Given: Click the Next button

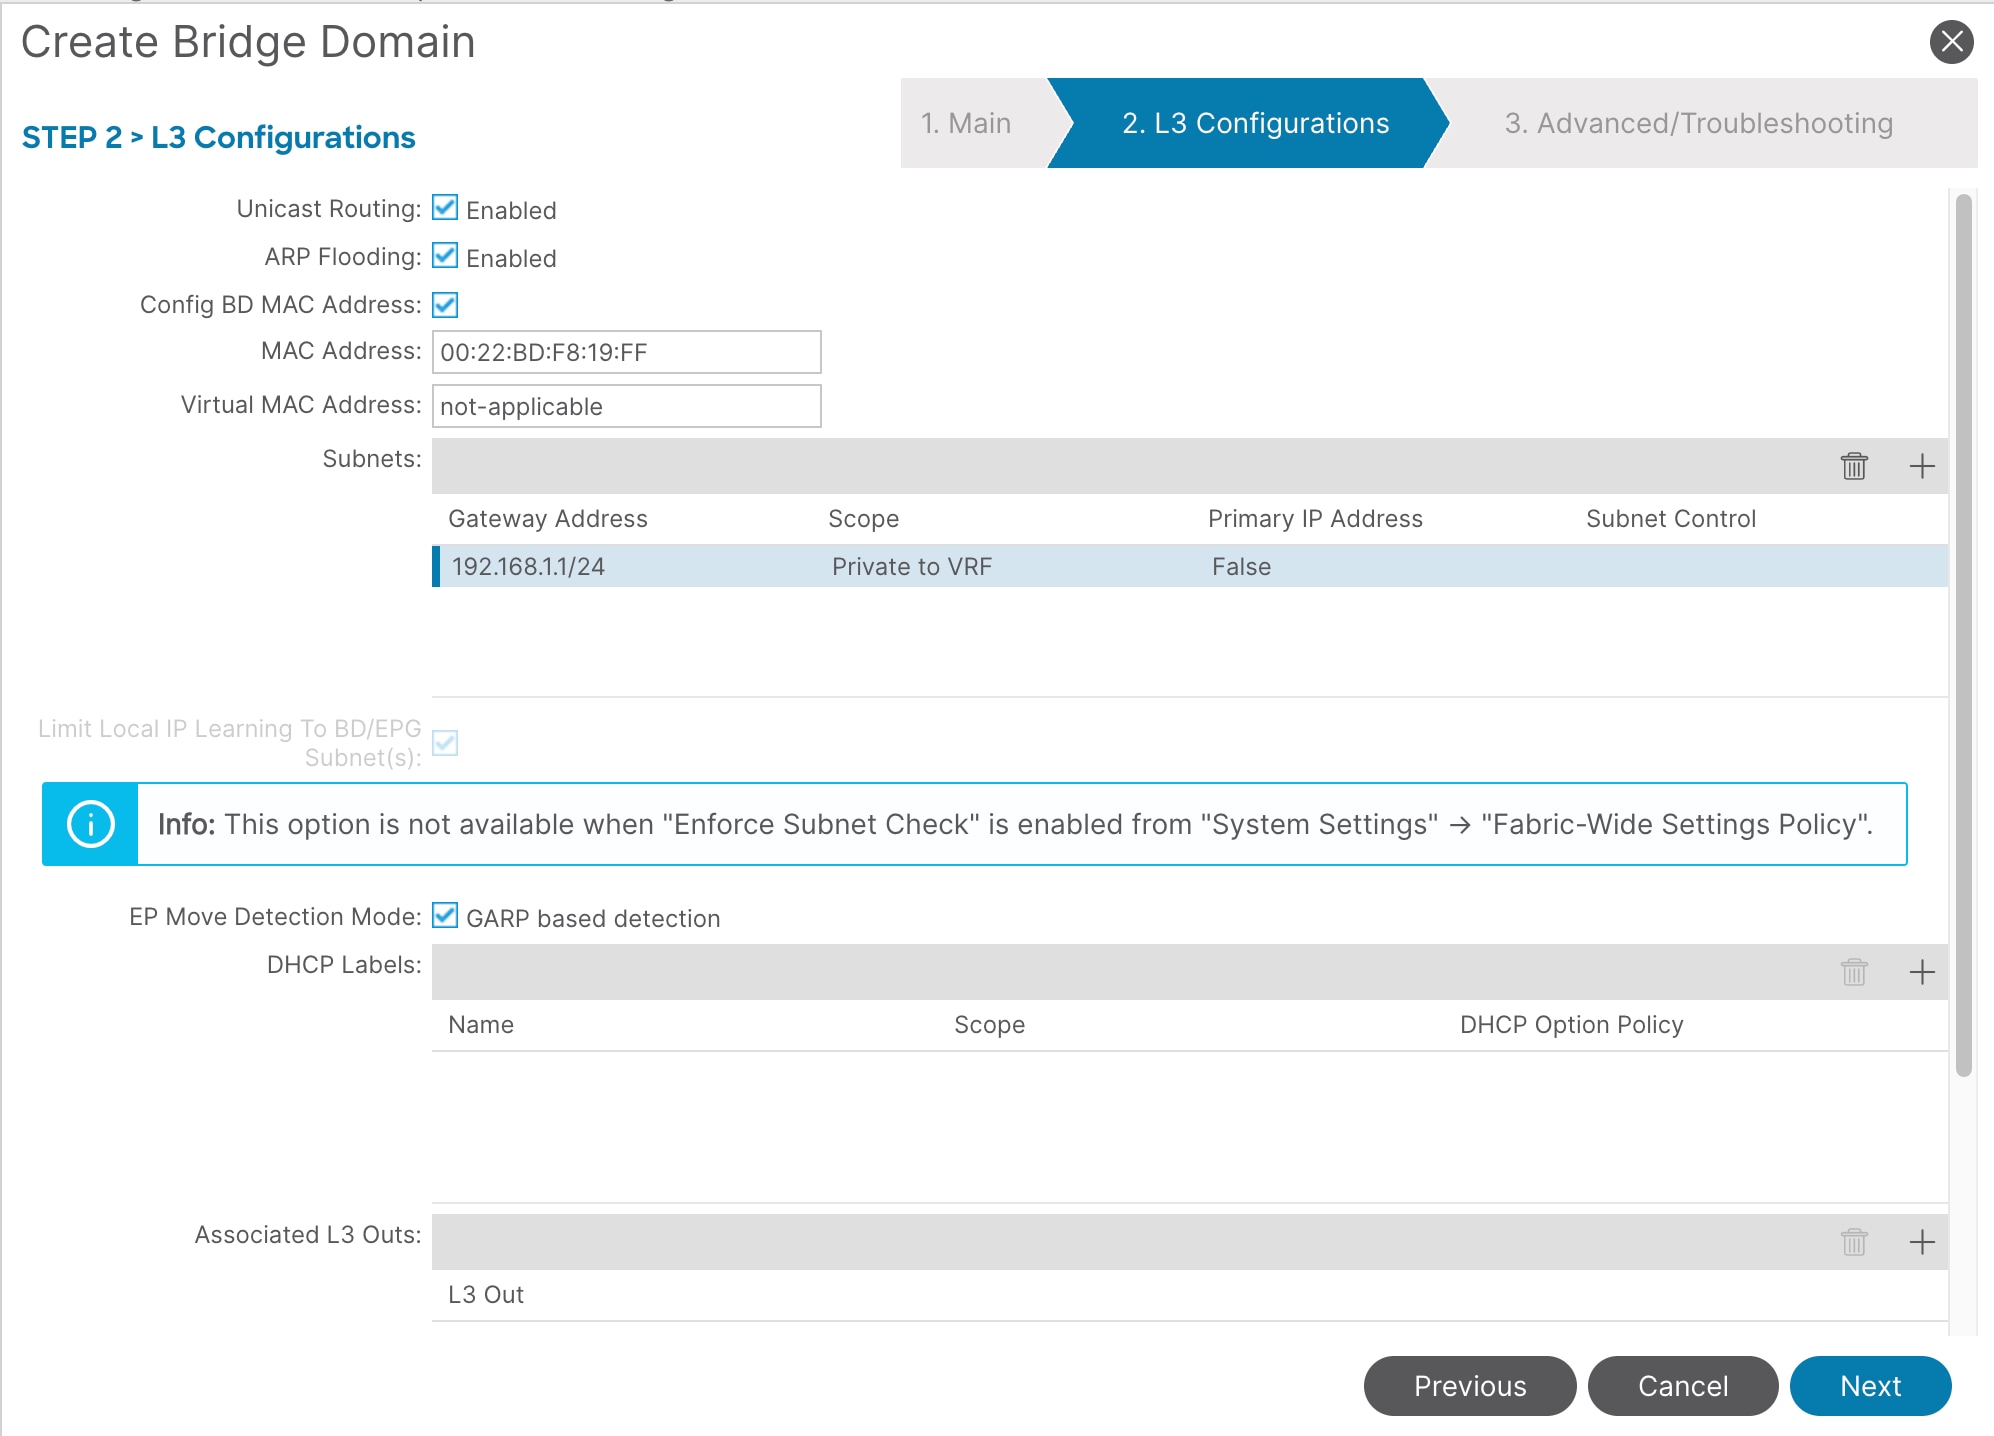Looking at the screenshot, I should (x=1869, y=1386).
